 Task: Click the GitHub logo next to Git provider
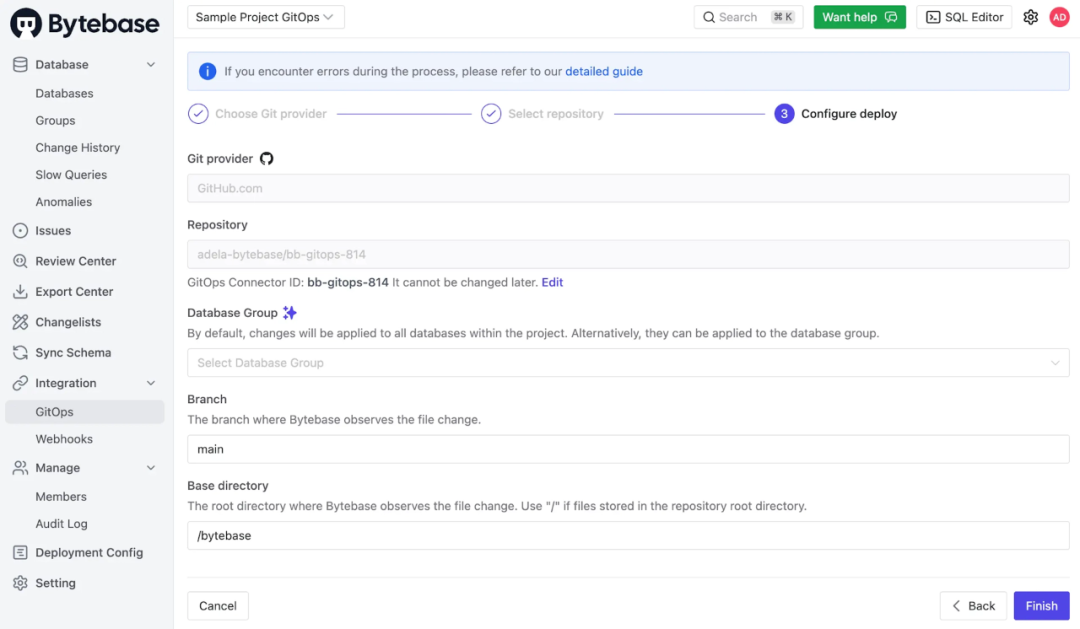tap(267, 158)
